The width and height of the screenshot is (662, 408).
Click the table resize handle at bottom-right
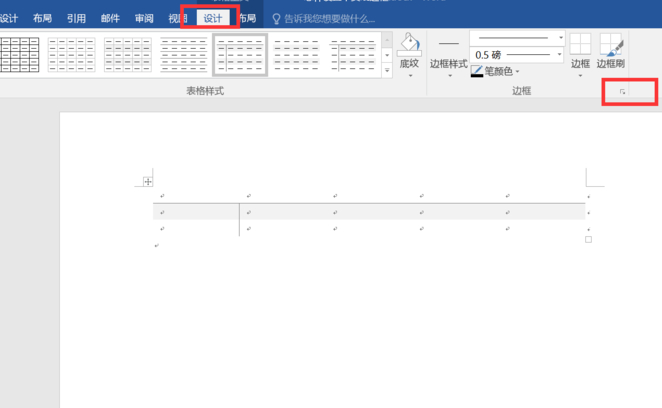[x=588, y=239]
